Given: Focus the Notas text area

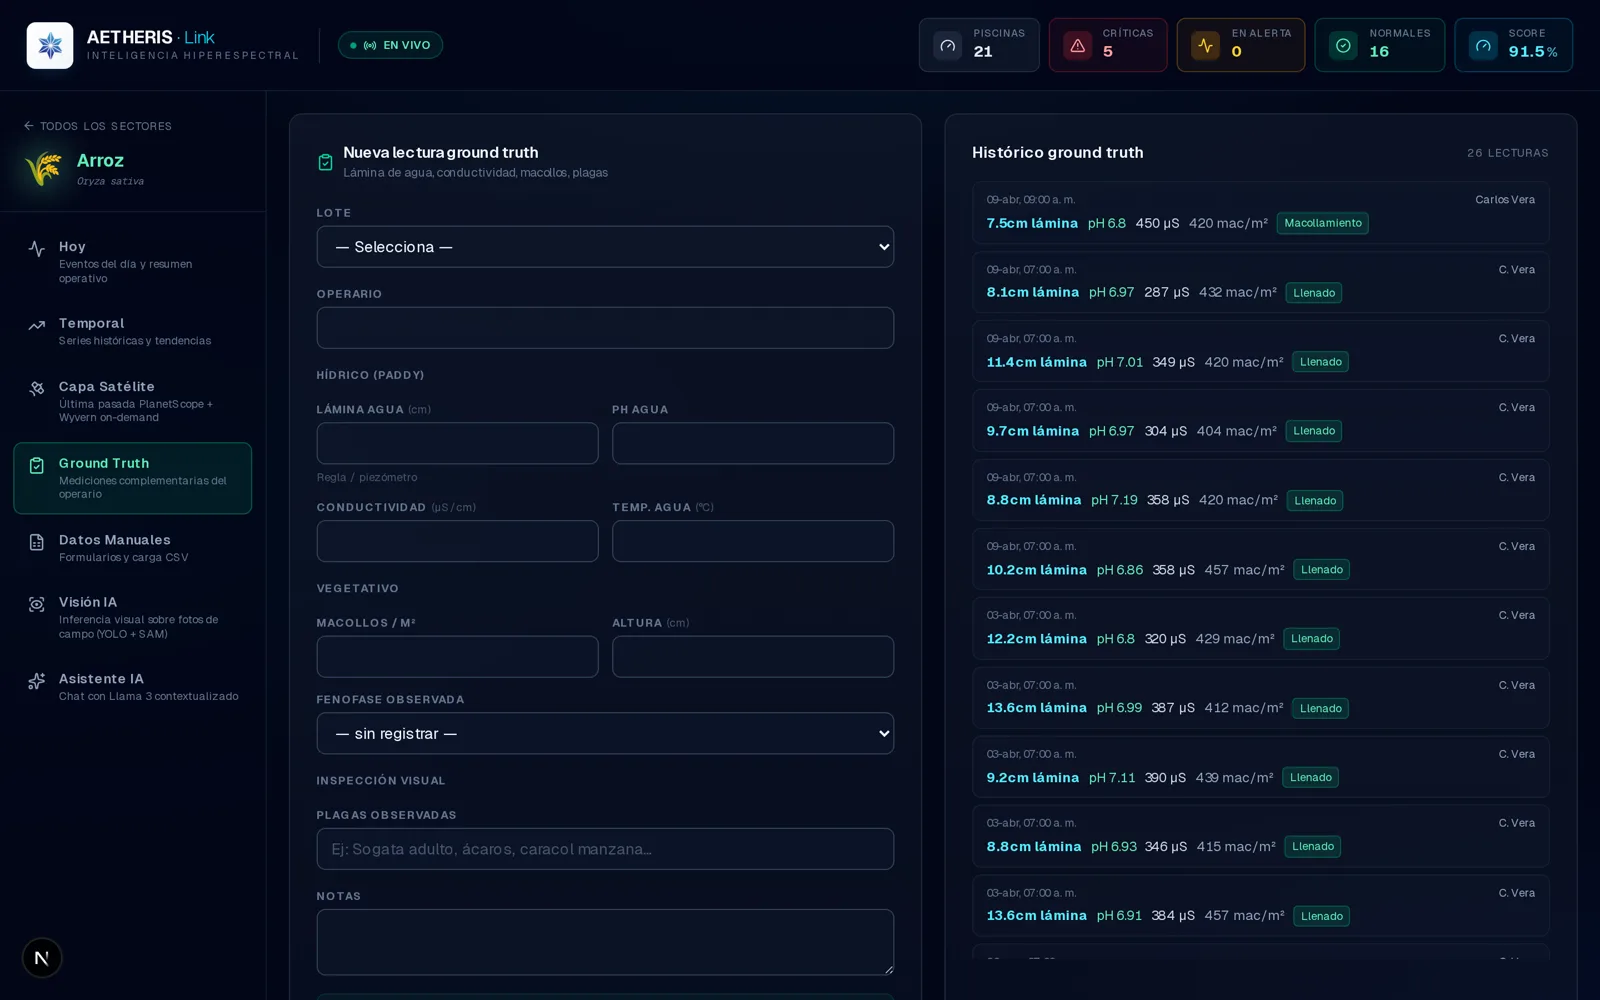Looking at the screenshot, I should click(x=605, y=942).
